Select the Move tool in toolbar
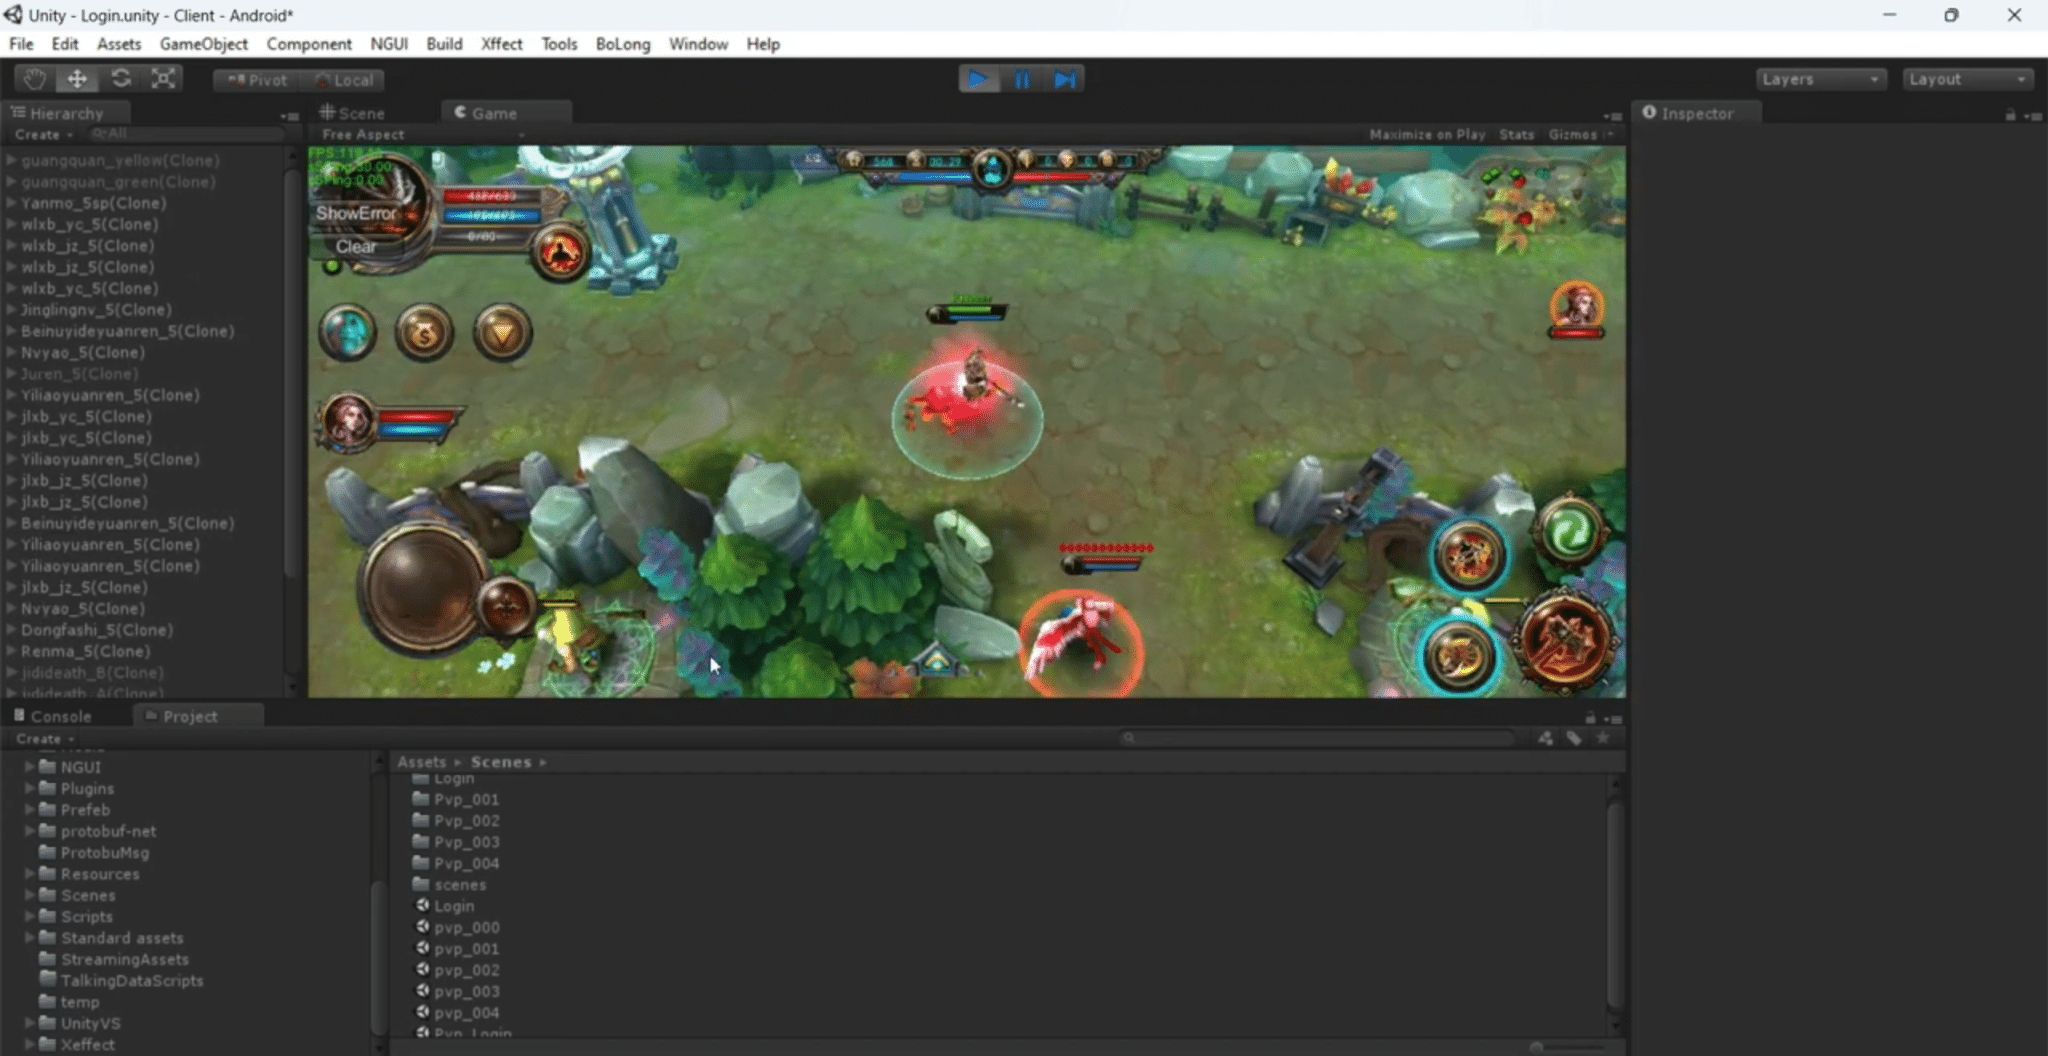The width and height of the screenshot is (2048, 1056). [x=77, y=79]
